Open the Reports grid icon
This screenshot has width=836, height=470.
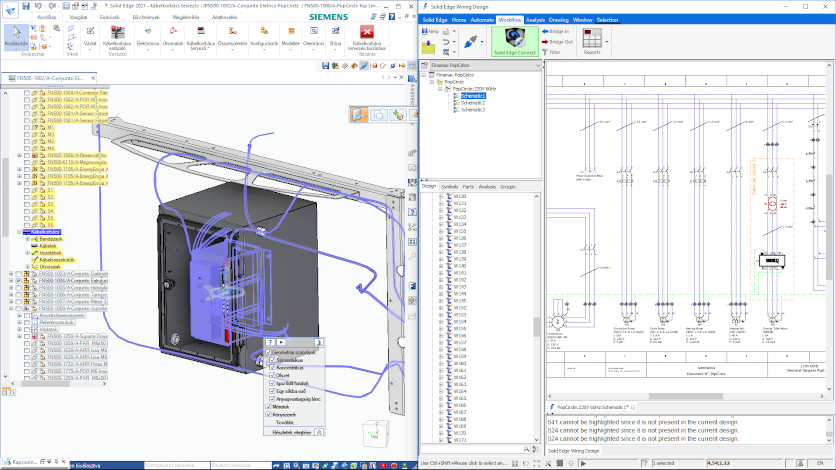point(592,38)
